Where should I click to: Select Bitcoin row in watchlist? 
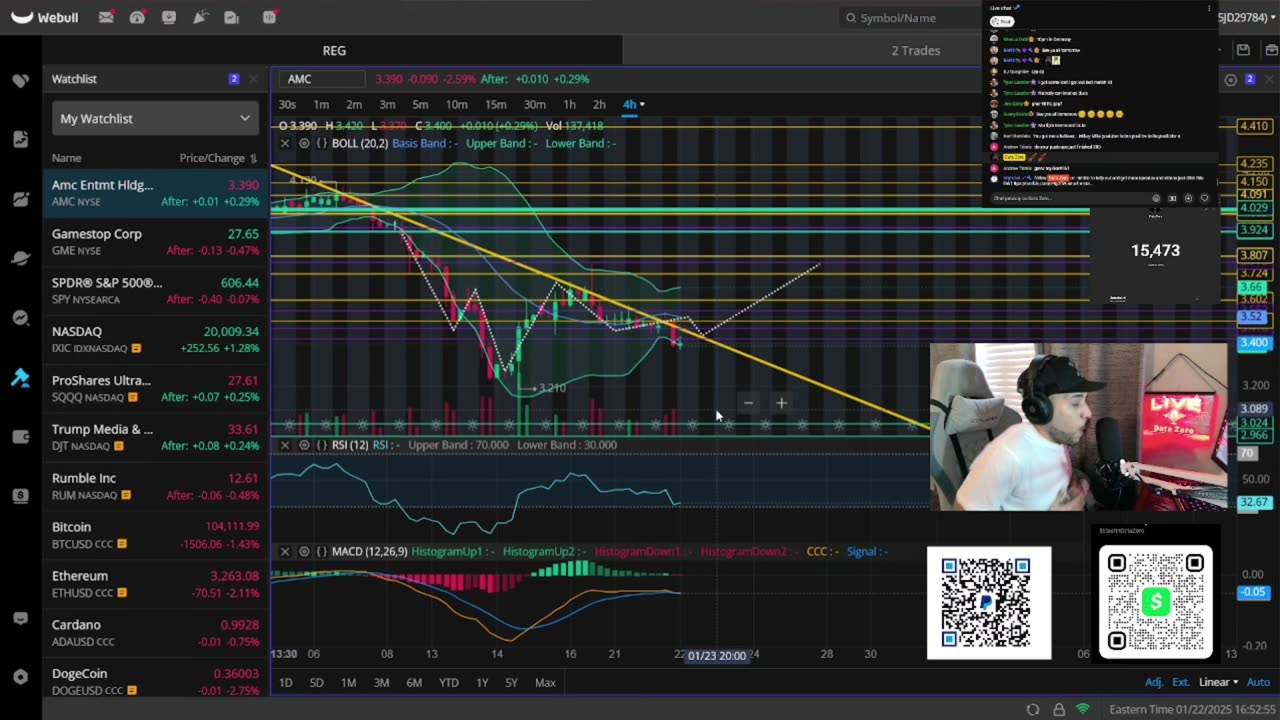[x=155, y=535]
